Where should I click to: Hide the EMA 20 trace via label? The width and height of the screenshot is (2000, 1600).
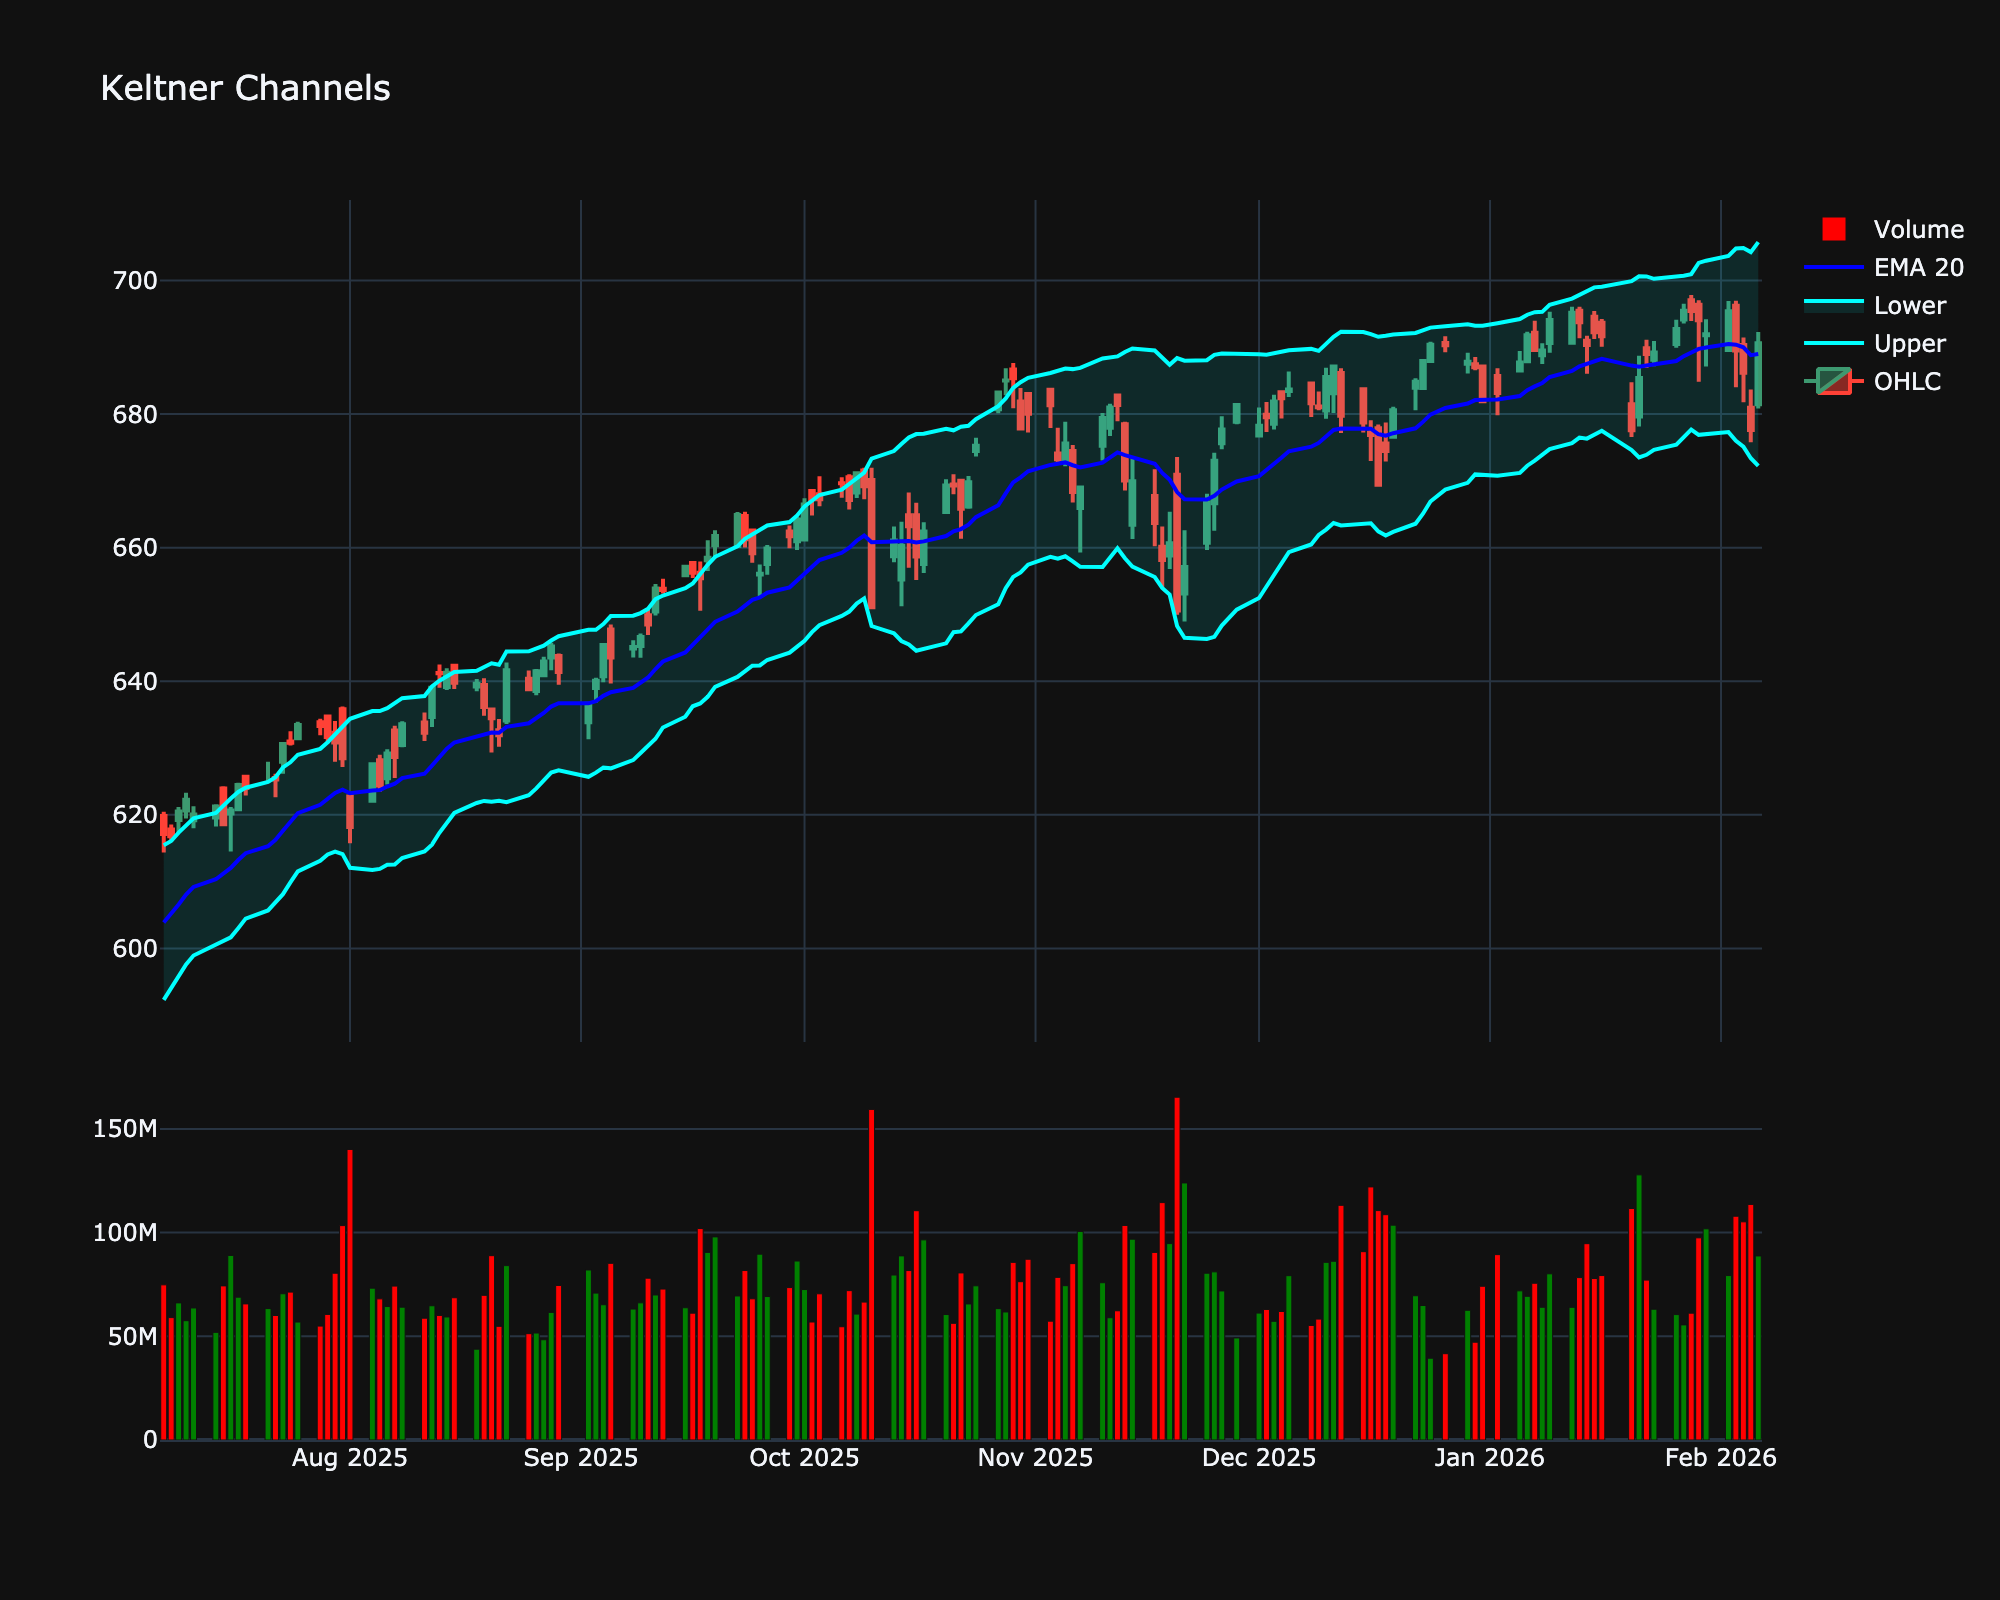[1918, 268]
